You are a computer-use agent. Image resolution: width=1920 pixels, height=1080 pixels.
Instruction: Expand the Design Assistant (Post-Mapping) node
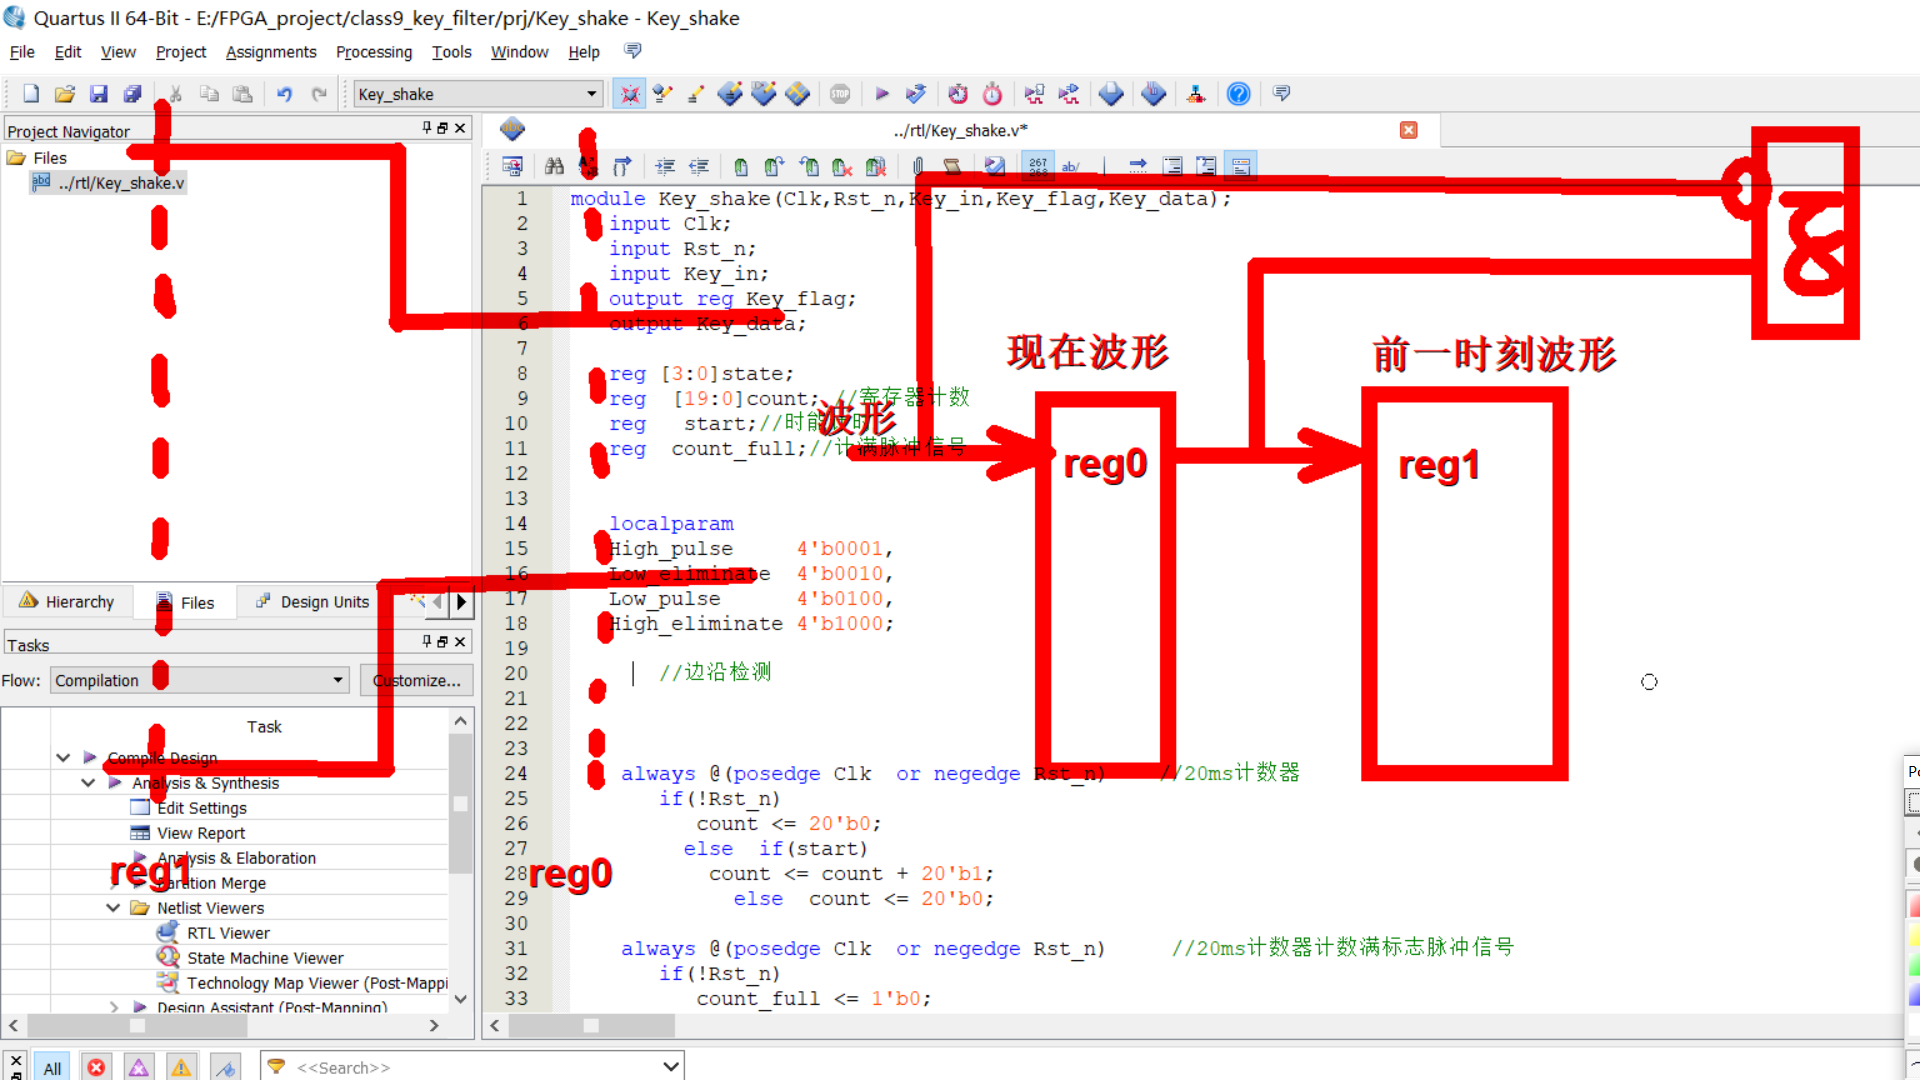point(113,1007)
